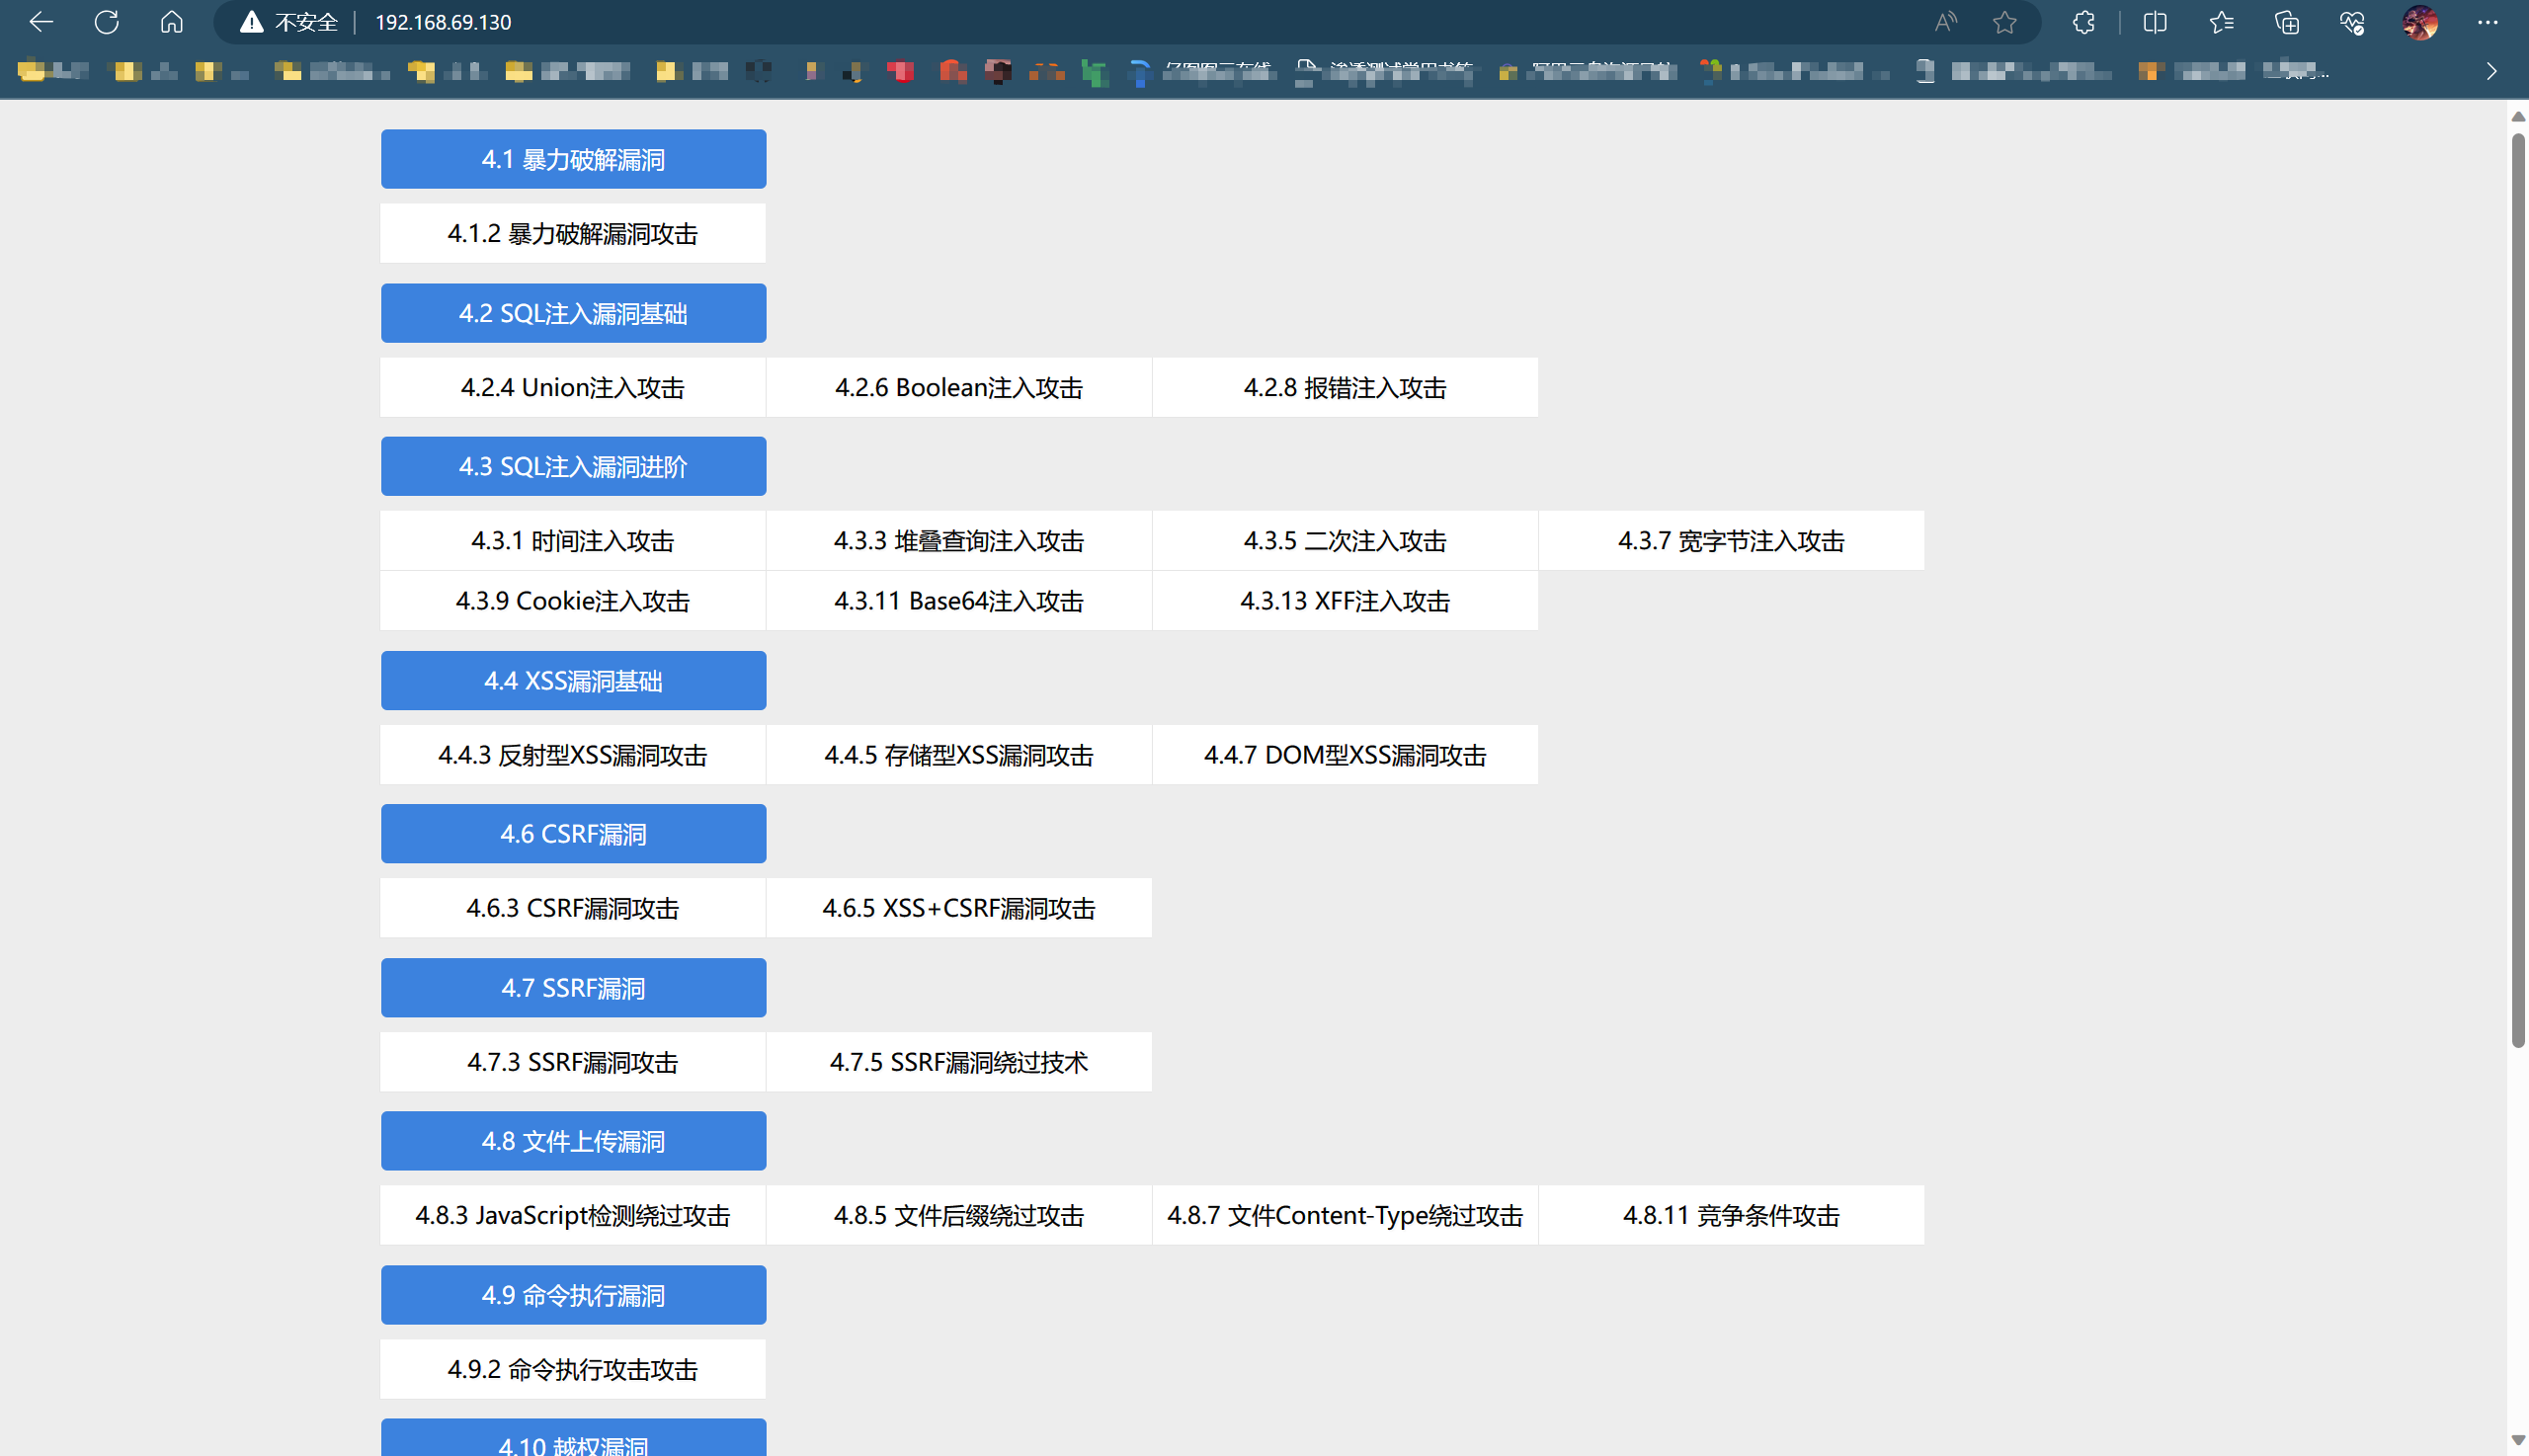Click the scroll down arrow on scrollbar
This screenshot has height=1456, width=2529.
click(2517, 1440)
